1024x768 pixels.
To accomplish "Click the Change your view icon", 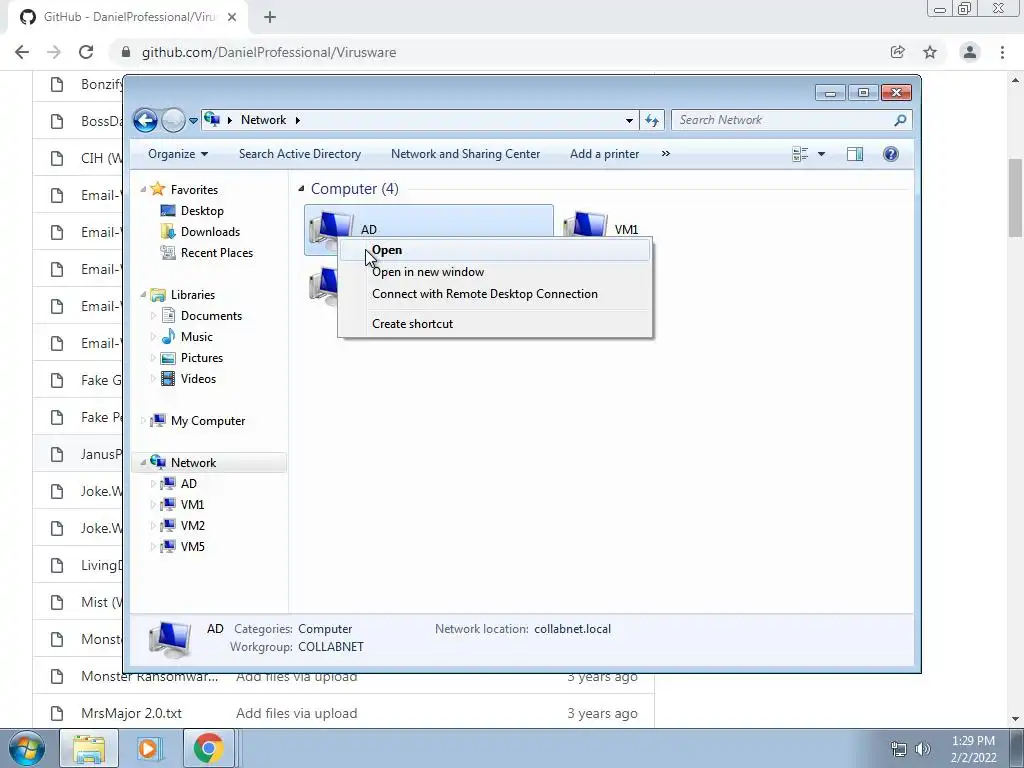I will tap(800, 154).
